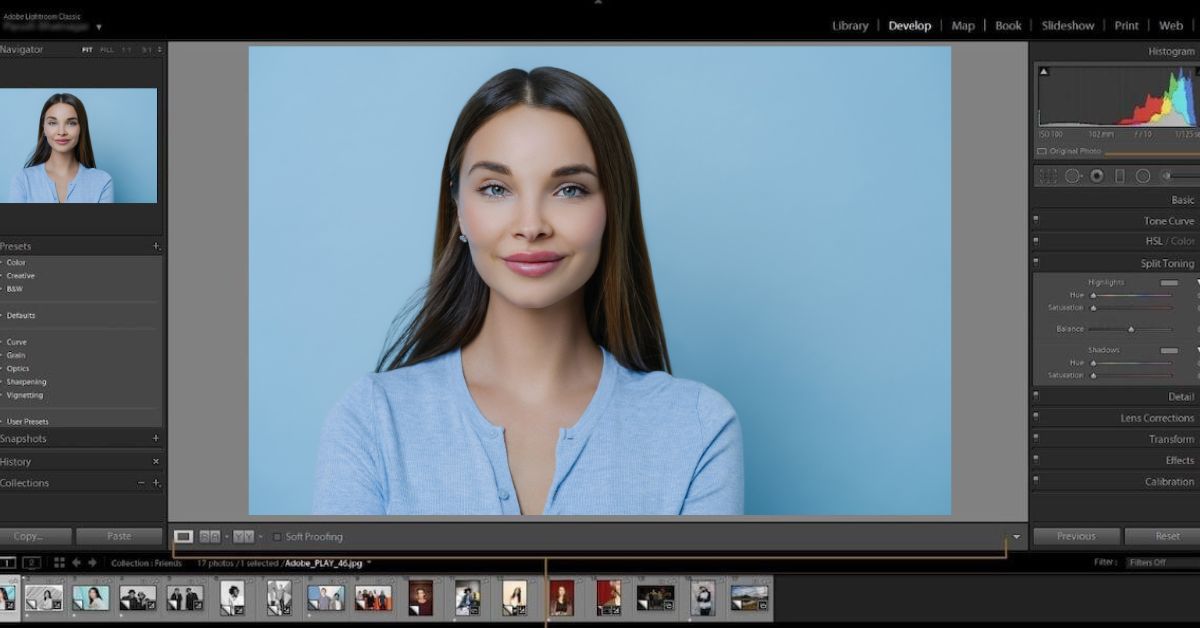Toggle the Soft Proofing checkbox
Viewport: 1200px width, 628px height.
pos(277,537)
